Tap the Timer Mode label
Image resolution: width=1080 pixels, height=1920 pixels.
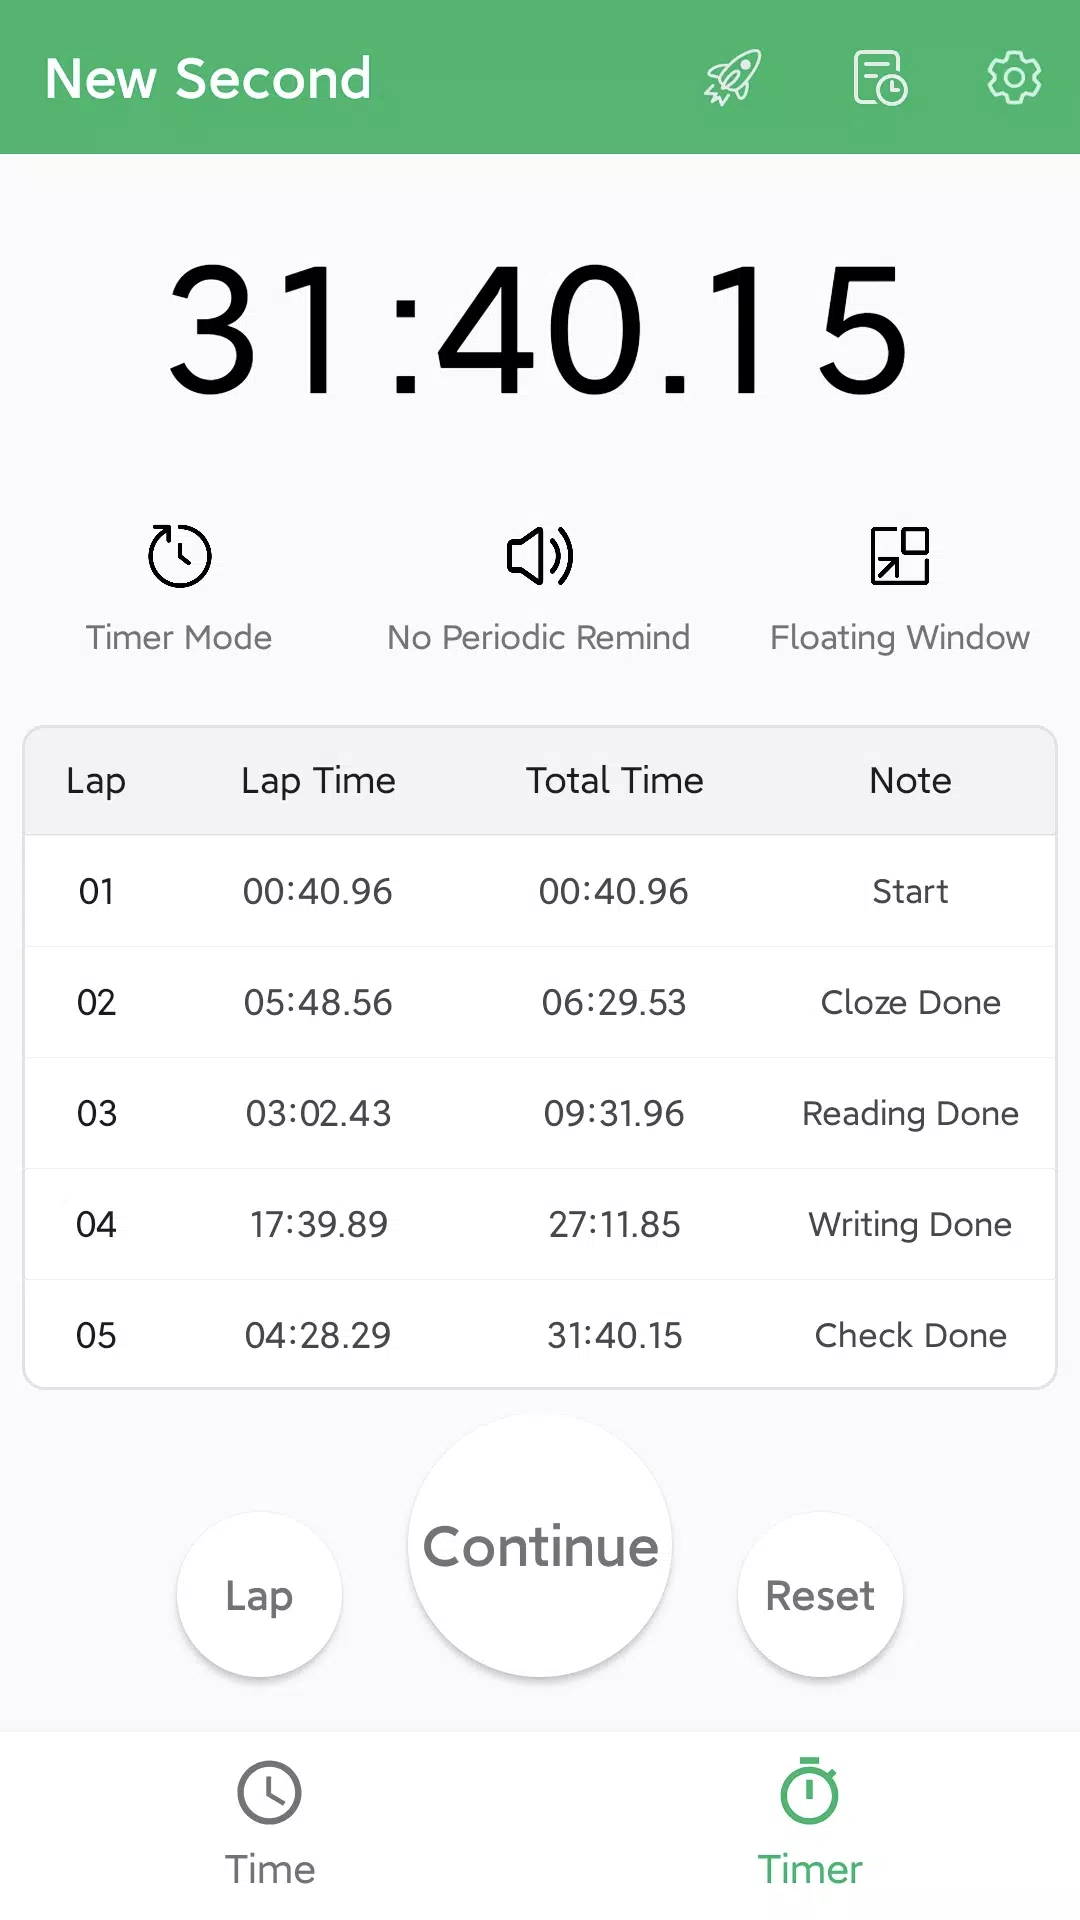coord(179,637)
